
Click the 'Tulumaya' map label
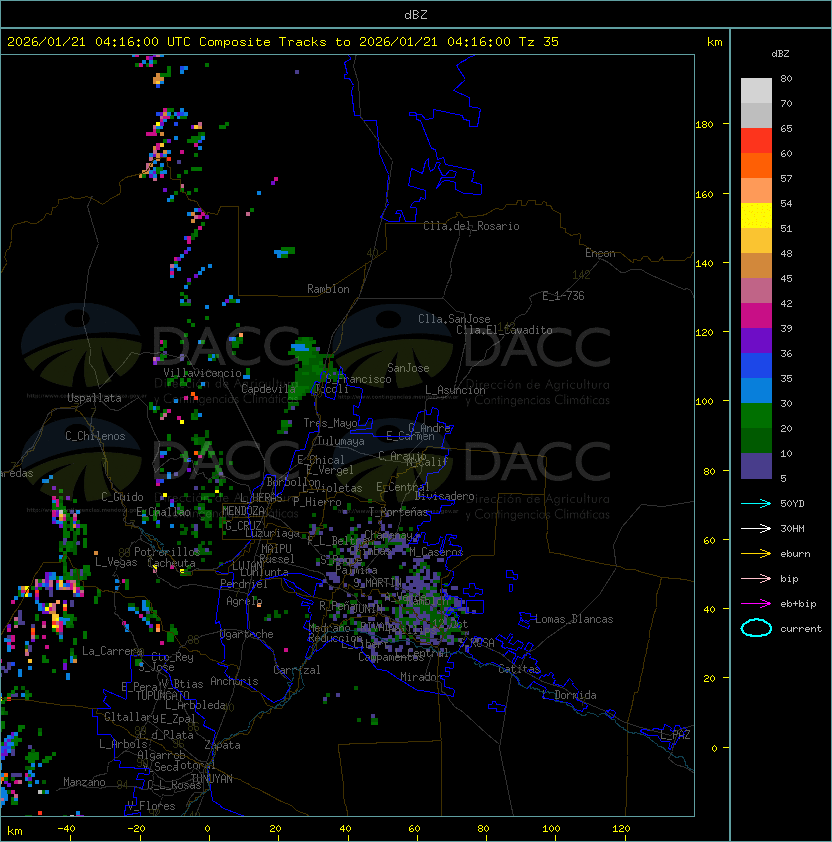click(x=341, y=441)
